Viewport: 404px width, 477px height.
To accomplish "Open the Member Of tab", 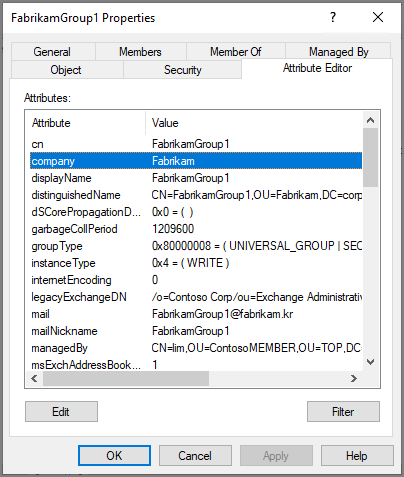I will pyautogui.click(x=235, y=52).
